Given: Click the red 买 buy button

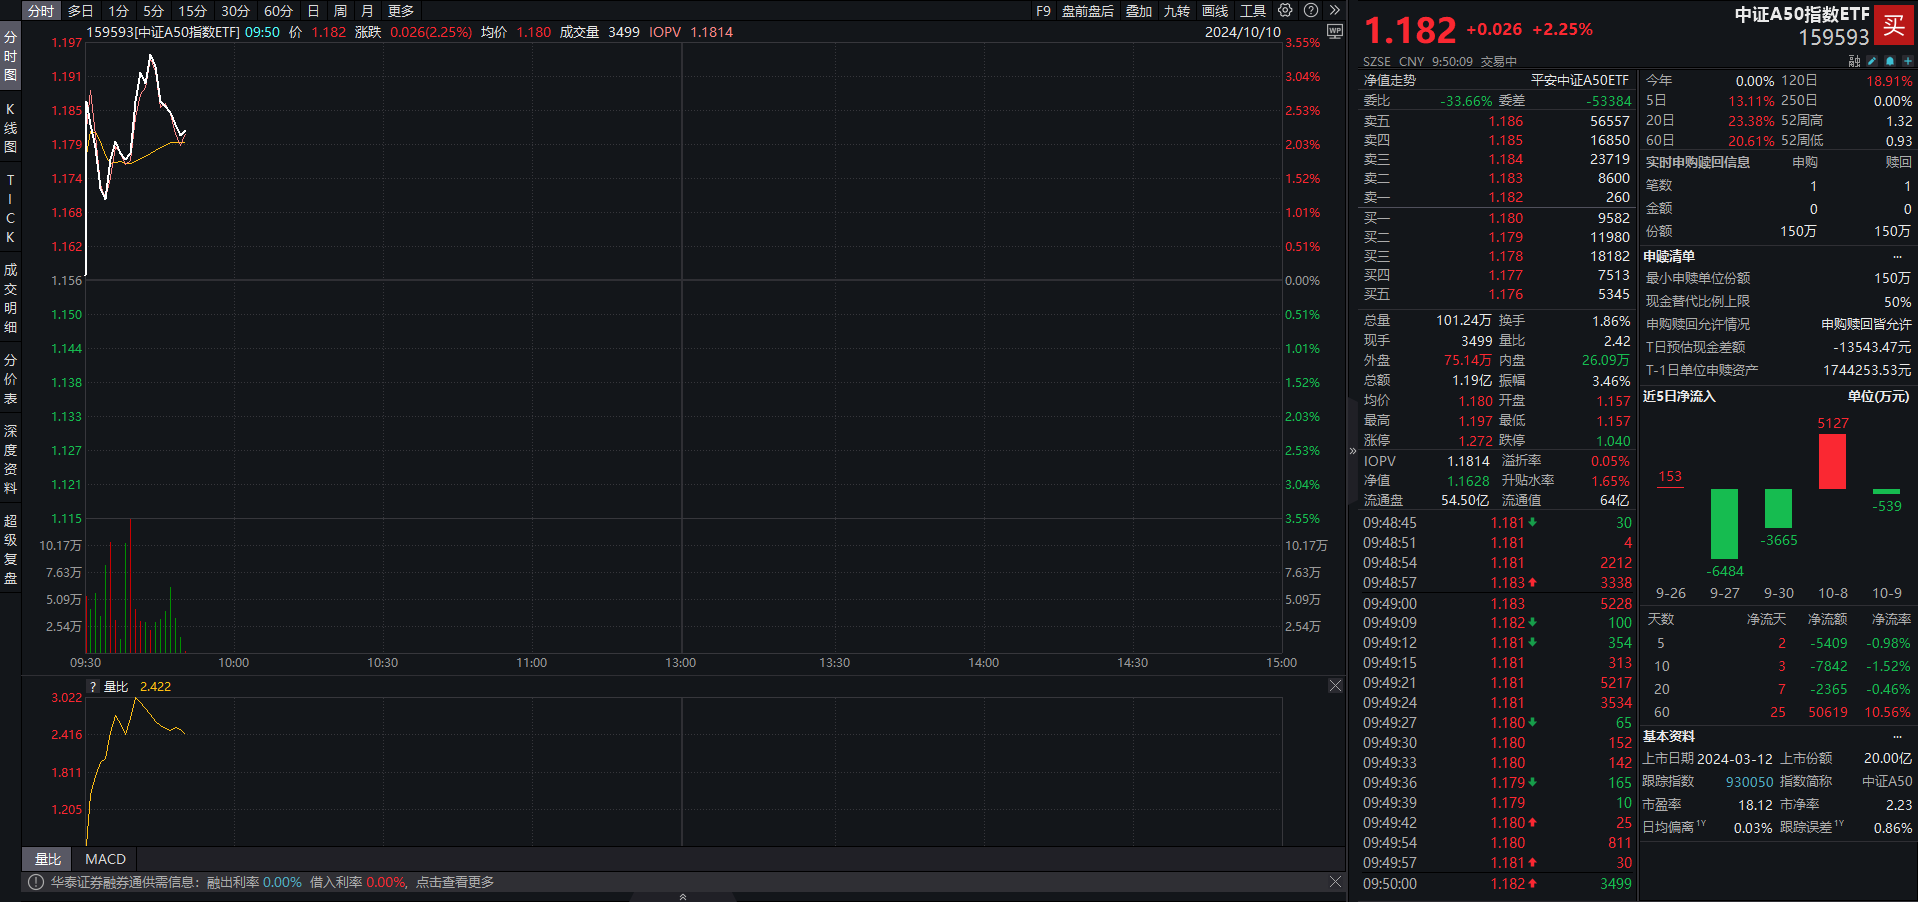Looking at the screenshot, I should click(x=1893, y=25).
